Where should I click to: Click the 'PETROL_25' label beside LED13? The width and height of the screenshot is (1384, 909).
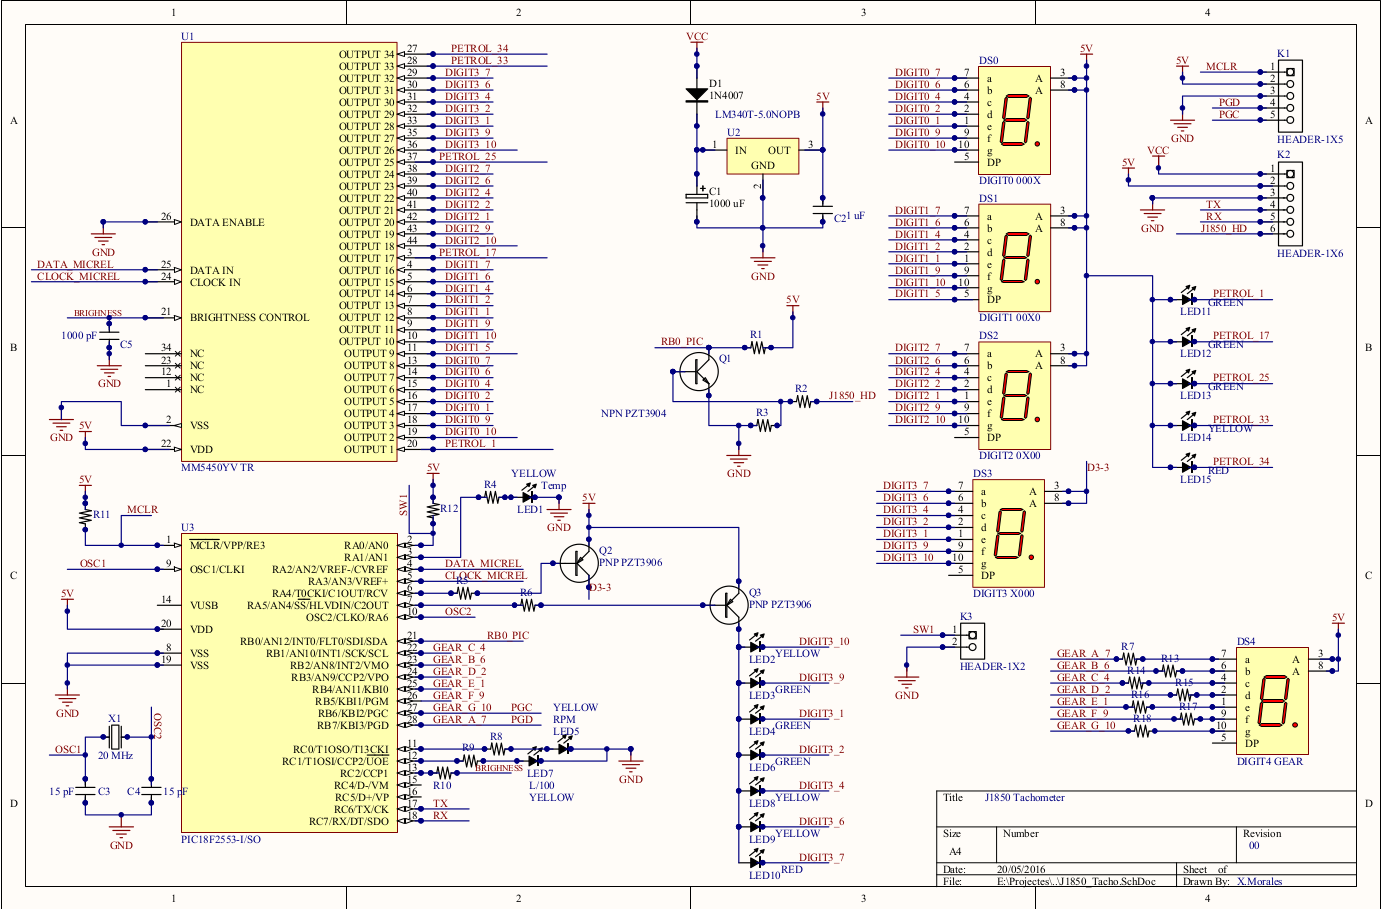(x=1241, y=378)
